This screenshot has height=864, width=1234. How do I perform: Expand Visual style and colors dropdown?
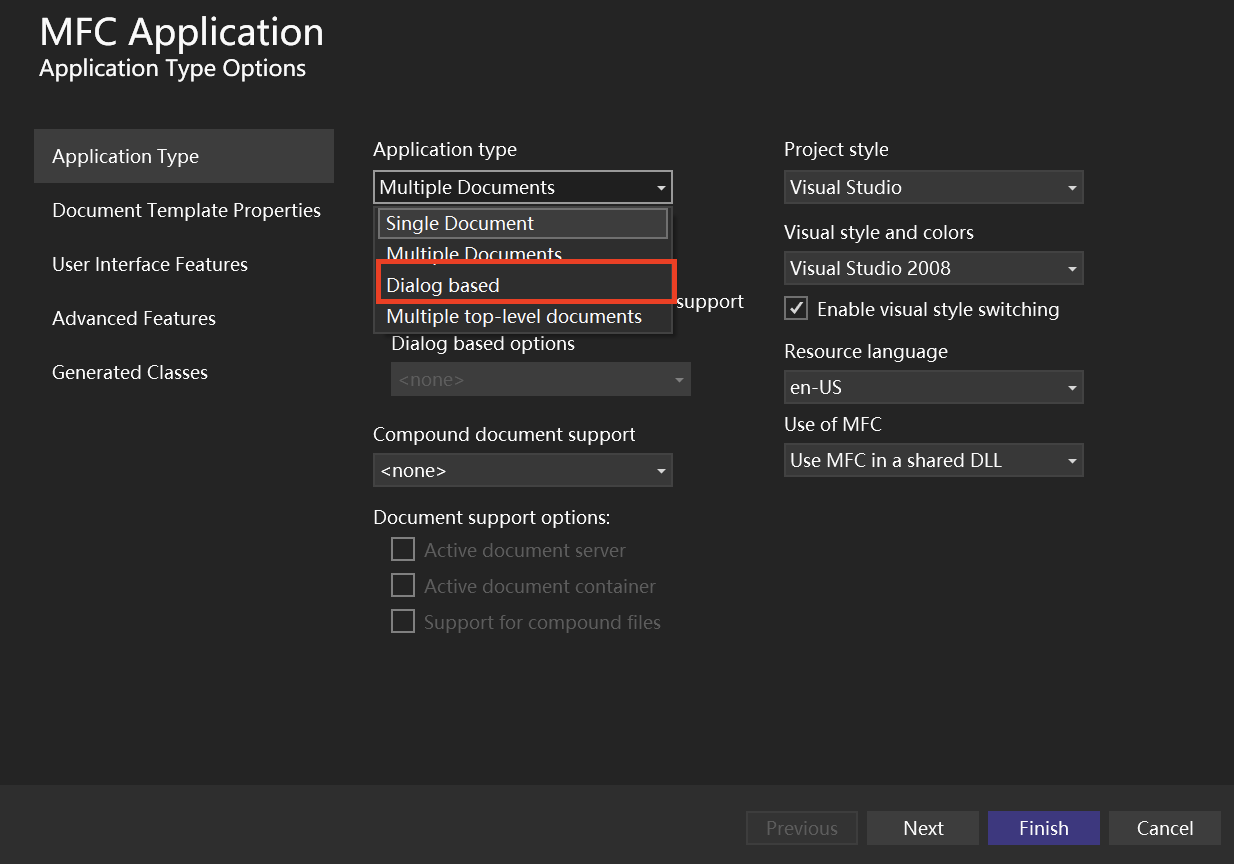[932, 268]
